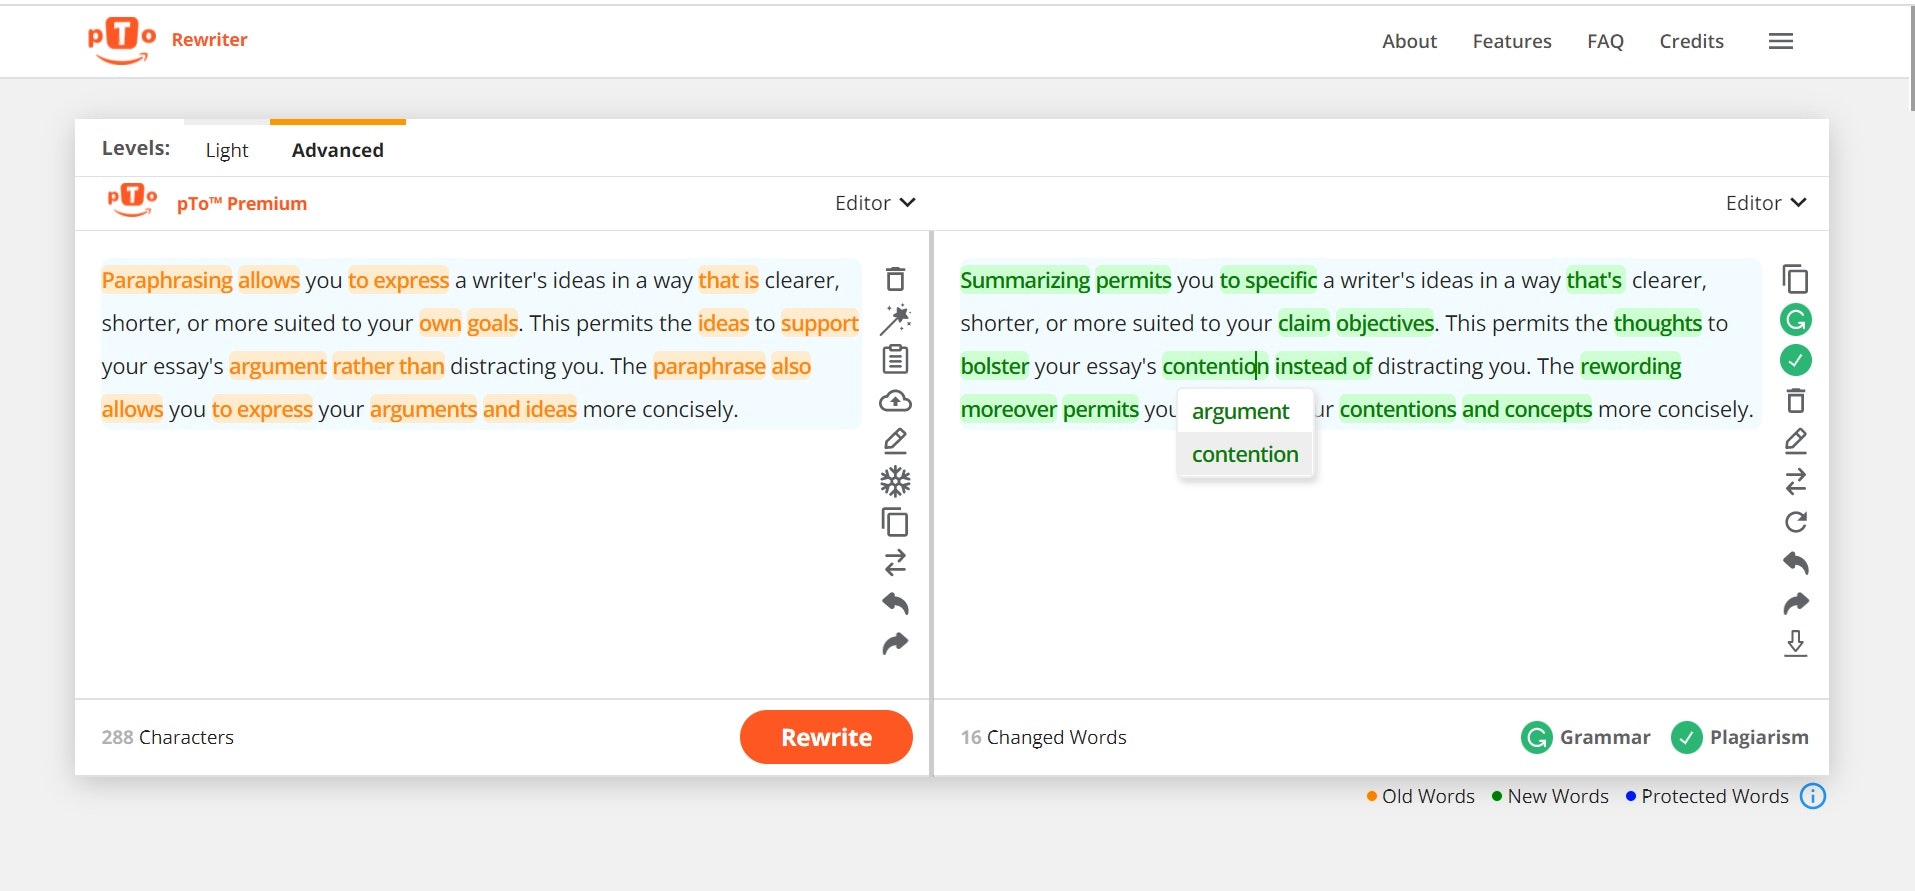1915x891 pixels.
Task: Click the Old Words legend entry
Action: tap(1420, 796)
